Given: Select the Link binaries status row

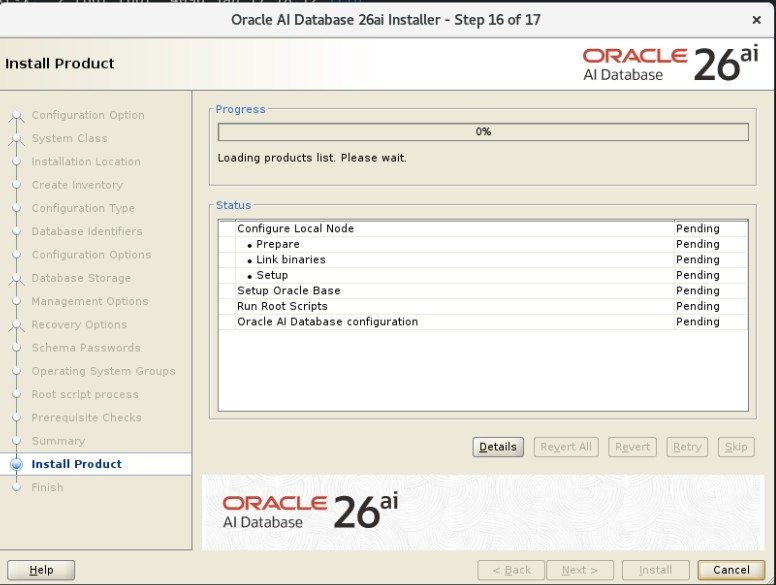Looking at the screenshot, I should click(x=483, y=260).
